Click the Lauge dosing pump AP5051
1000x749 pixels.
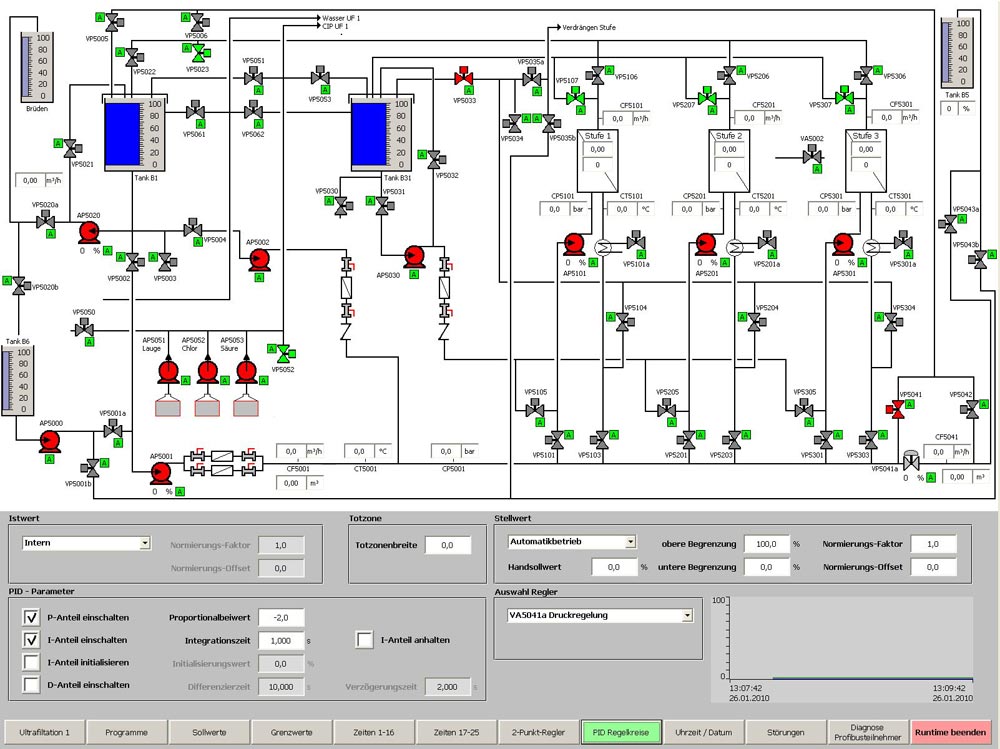pos(168,372)
